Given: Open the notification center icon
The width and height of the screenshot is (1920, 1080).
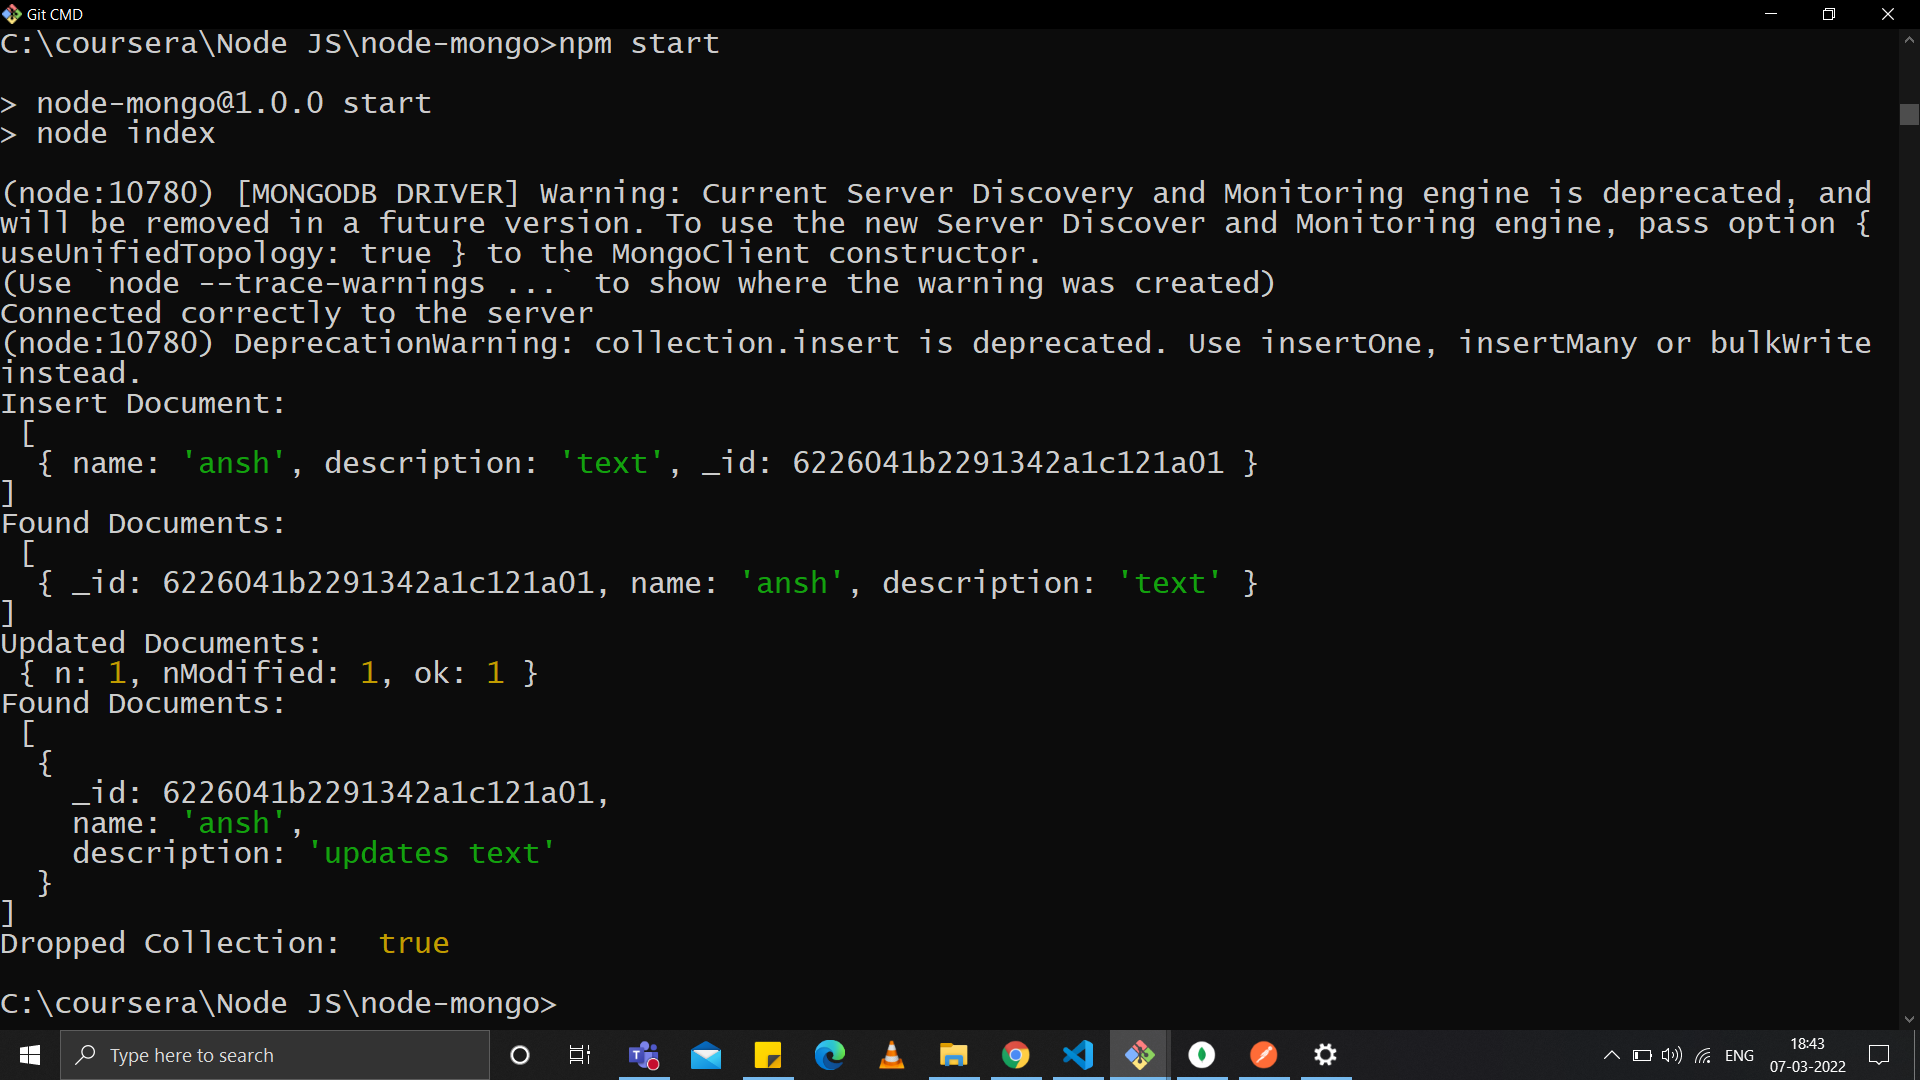Looking at the screenshot, I should [x=1880, y=1055].
